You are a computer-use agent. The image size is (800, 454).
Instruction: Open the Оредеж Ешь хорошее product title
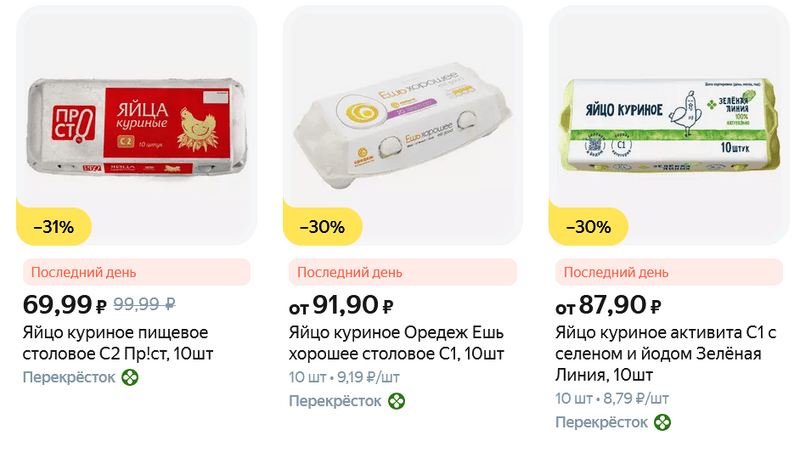397,343
